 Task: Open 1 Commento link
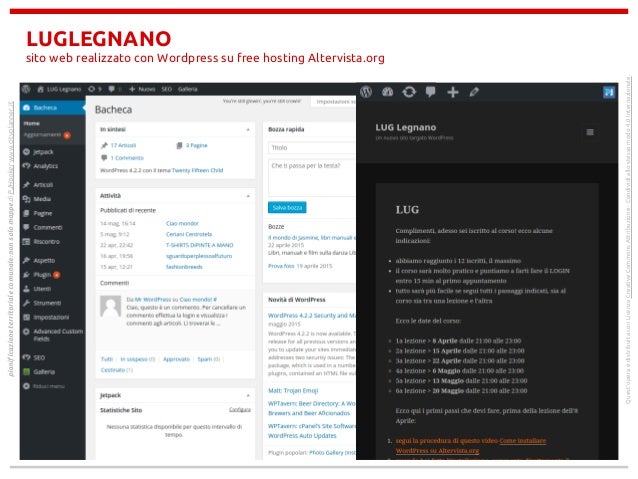pos(127,158)
